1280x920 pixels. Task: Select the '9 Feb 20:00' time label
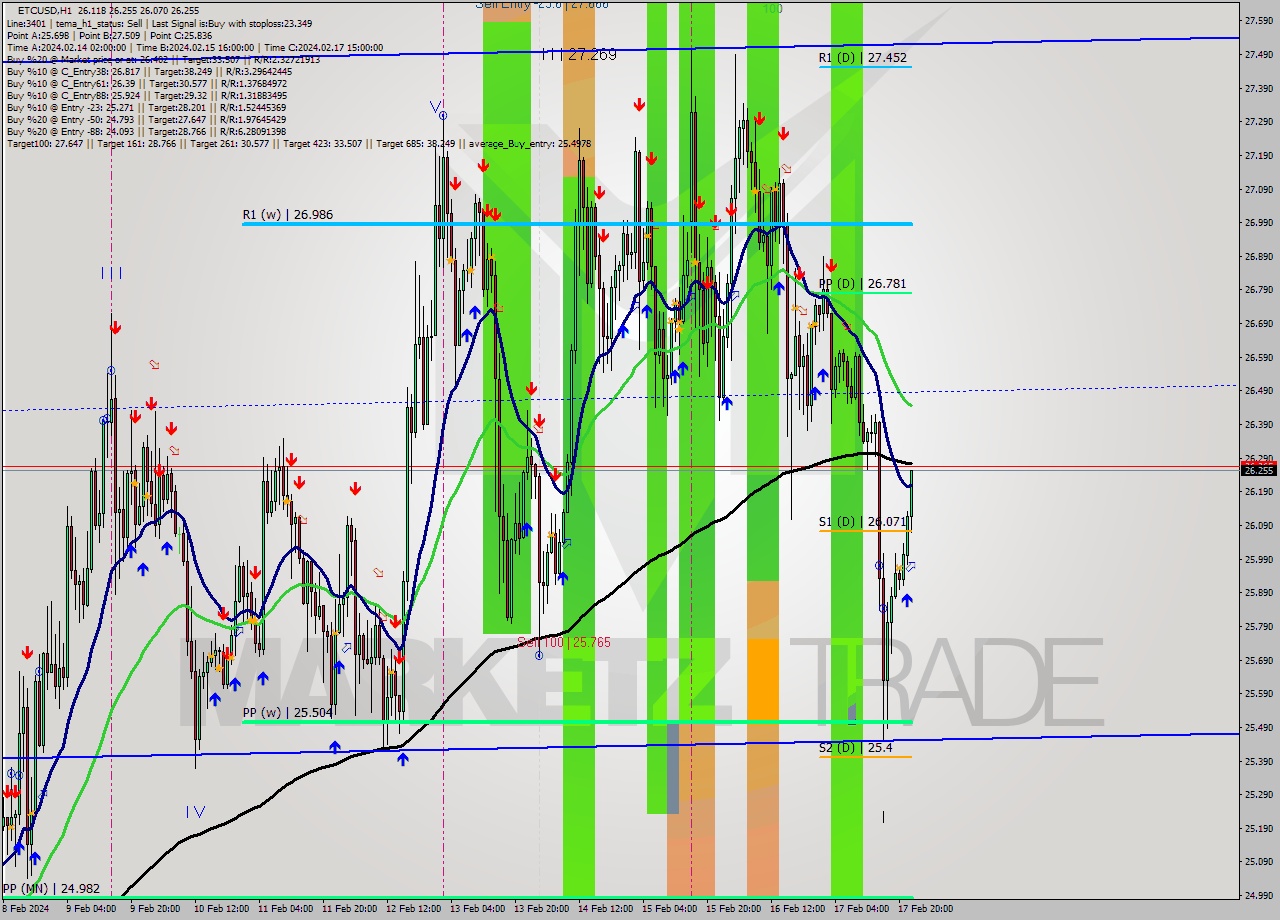pos(155,909)
